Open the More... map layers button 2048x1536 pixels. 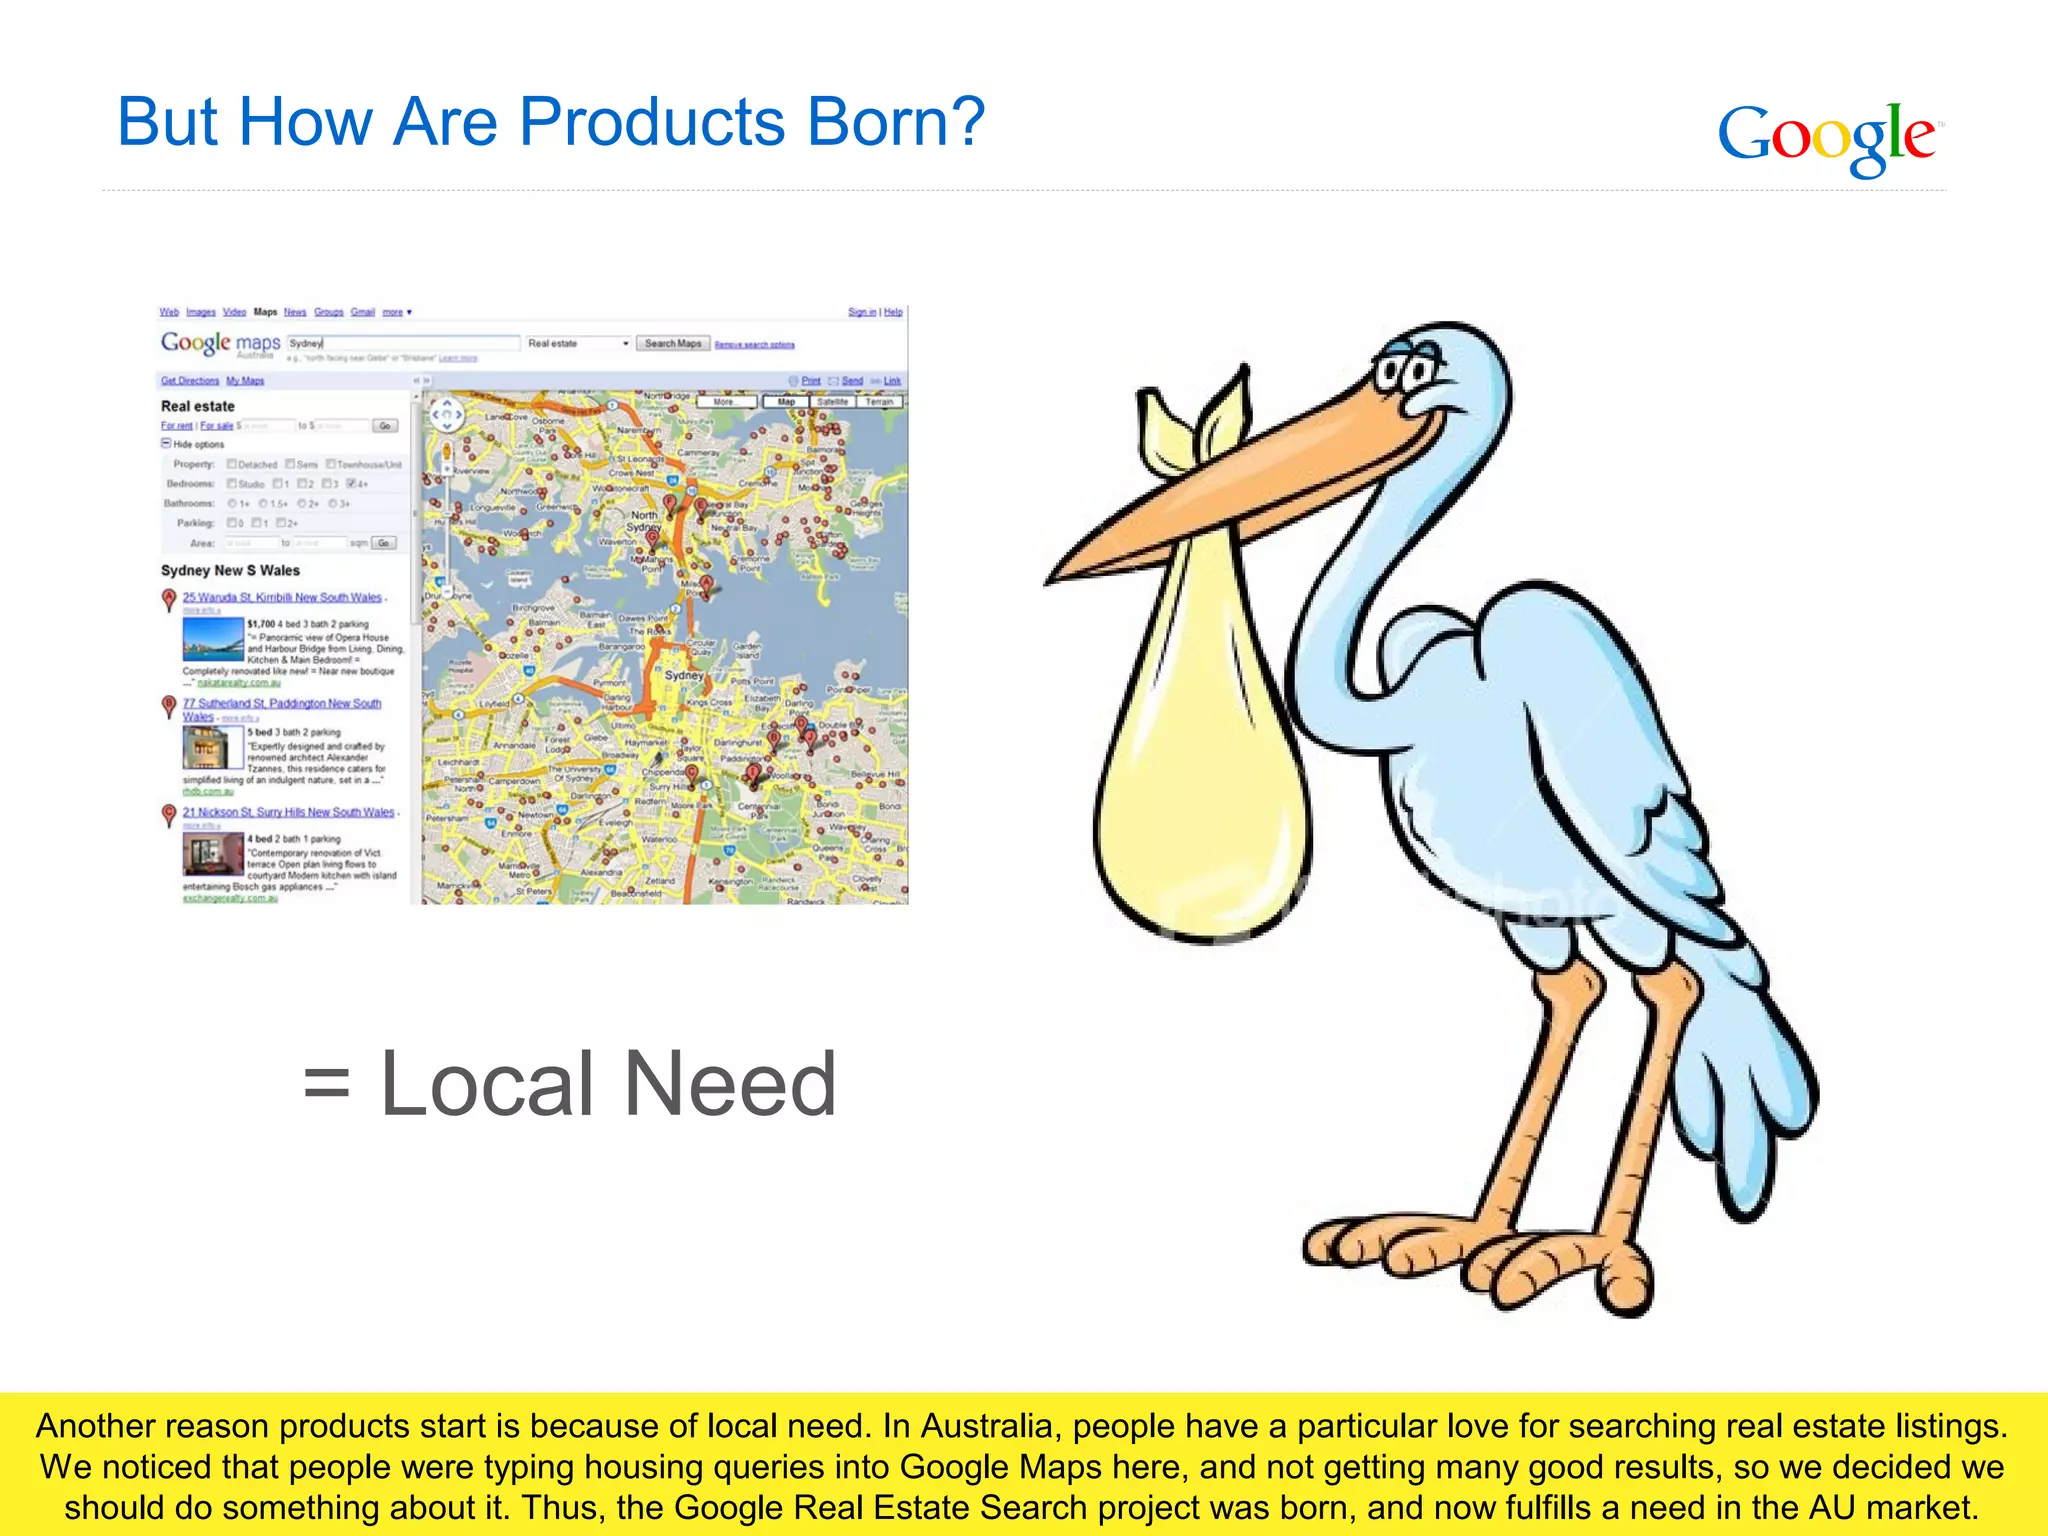click(x=727, y=402)
